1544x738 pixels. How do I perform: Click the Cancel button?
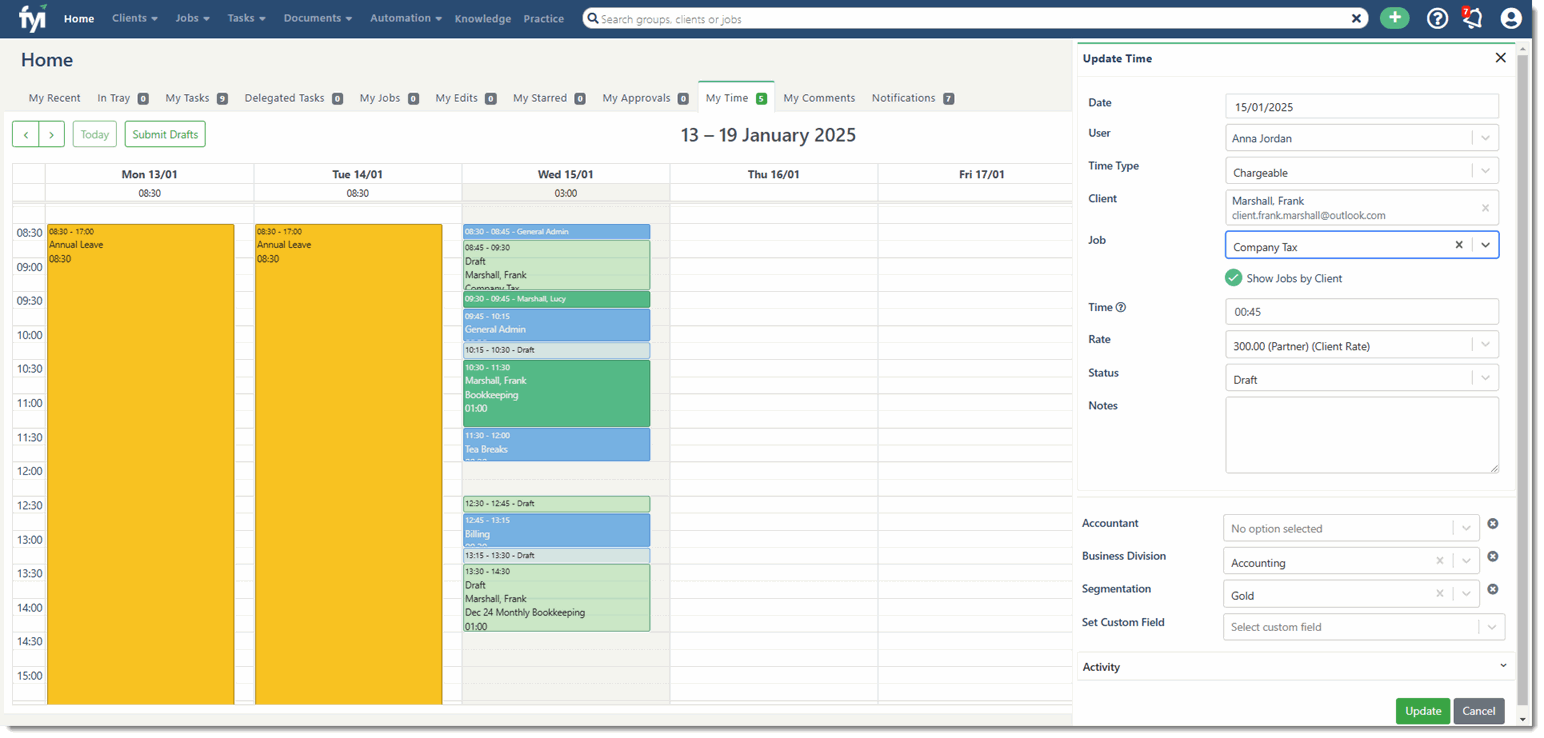(1479, 711)
